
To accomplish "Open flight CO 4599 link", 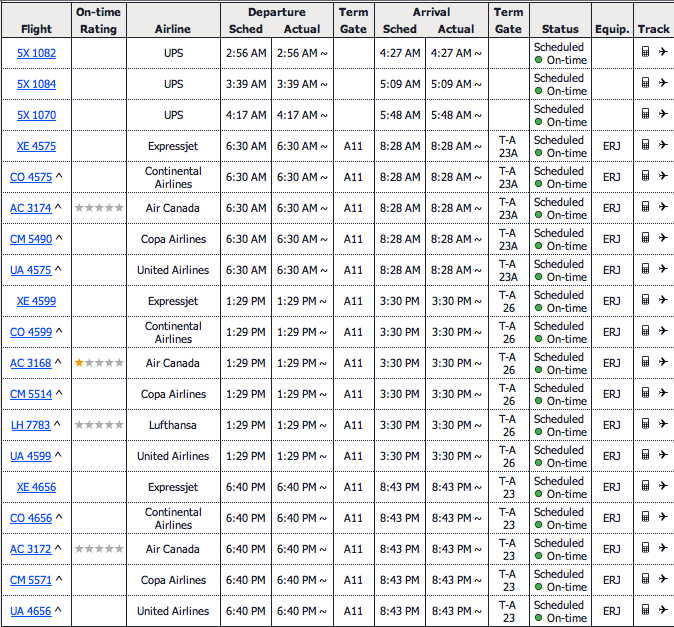I will pos(31,332).
